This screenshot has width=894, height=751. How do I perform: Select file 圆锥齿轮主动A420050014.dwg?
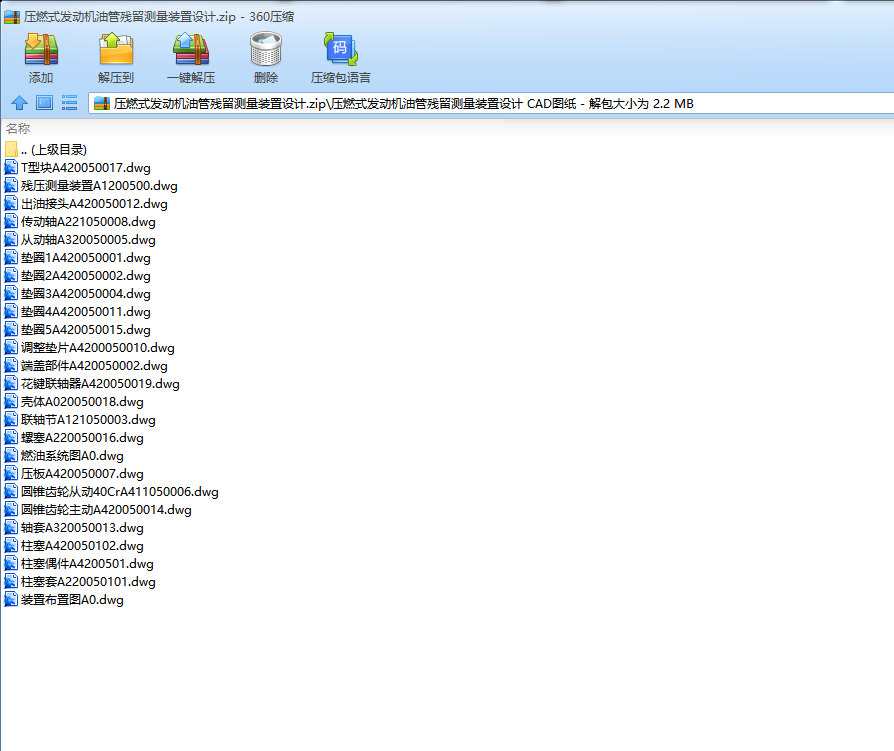(98, 509)
